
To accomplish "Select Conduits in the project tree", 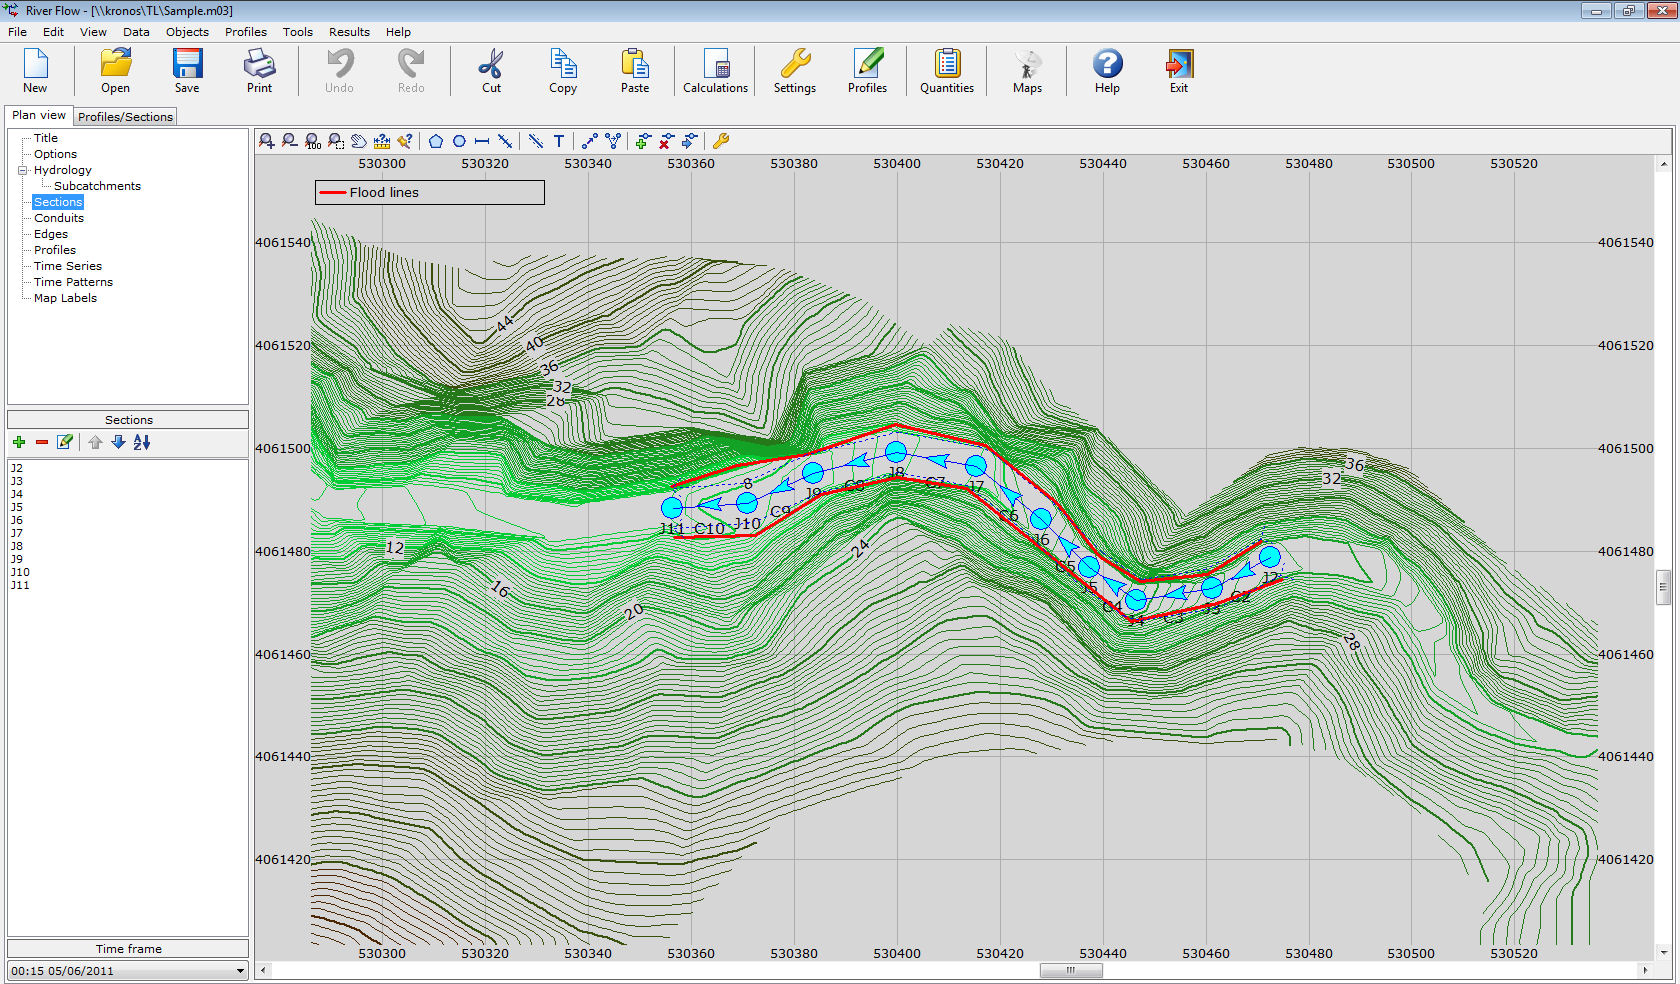I will pyautogui.click(x=59, y=218).
